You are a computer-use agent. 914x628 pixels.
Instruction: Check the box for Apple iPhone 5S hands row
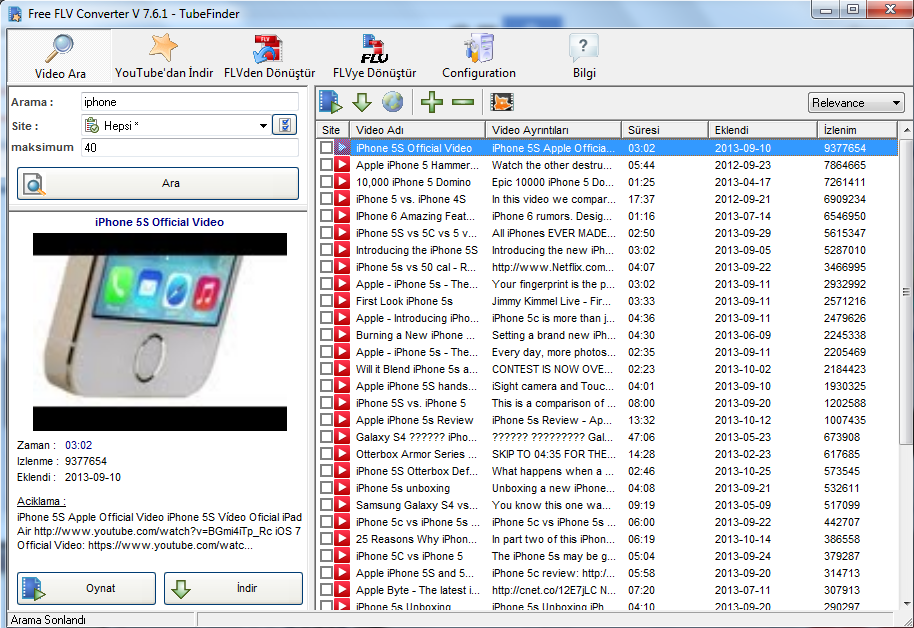[x=326, y=385]
